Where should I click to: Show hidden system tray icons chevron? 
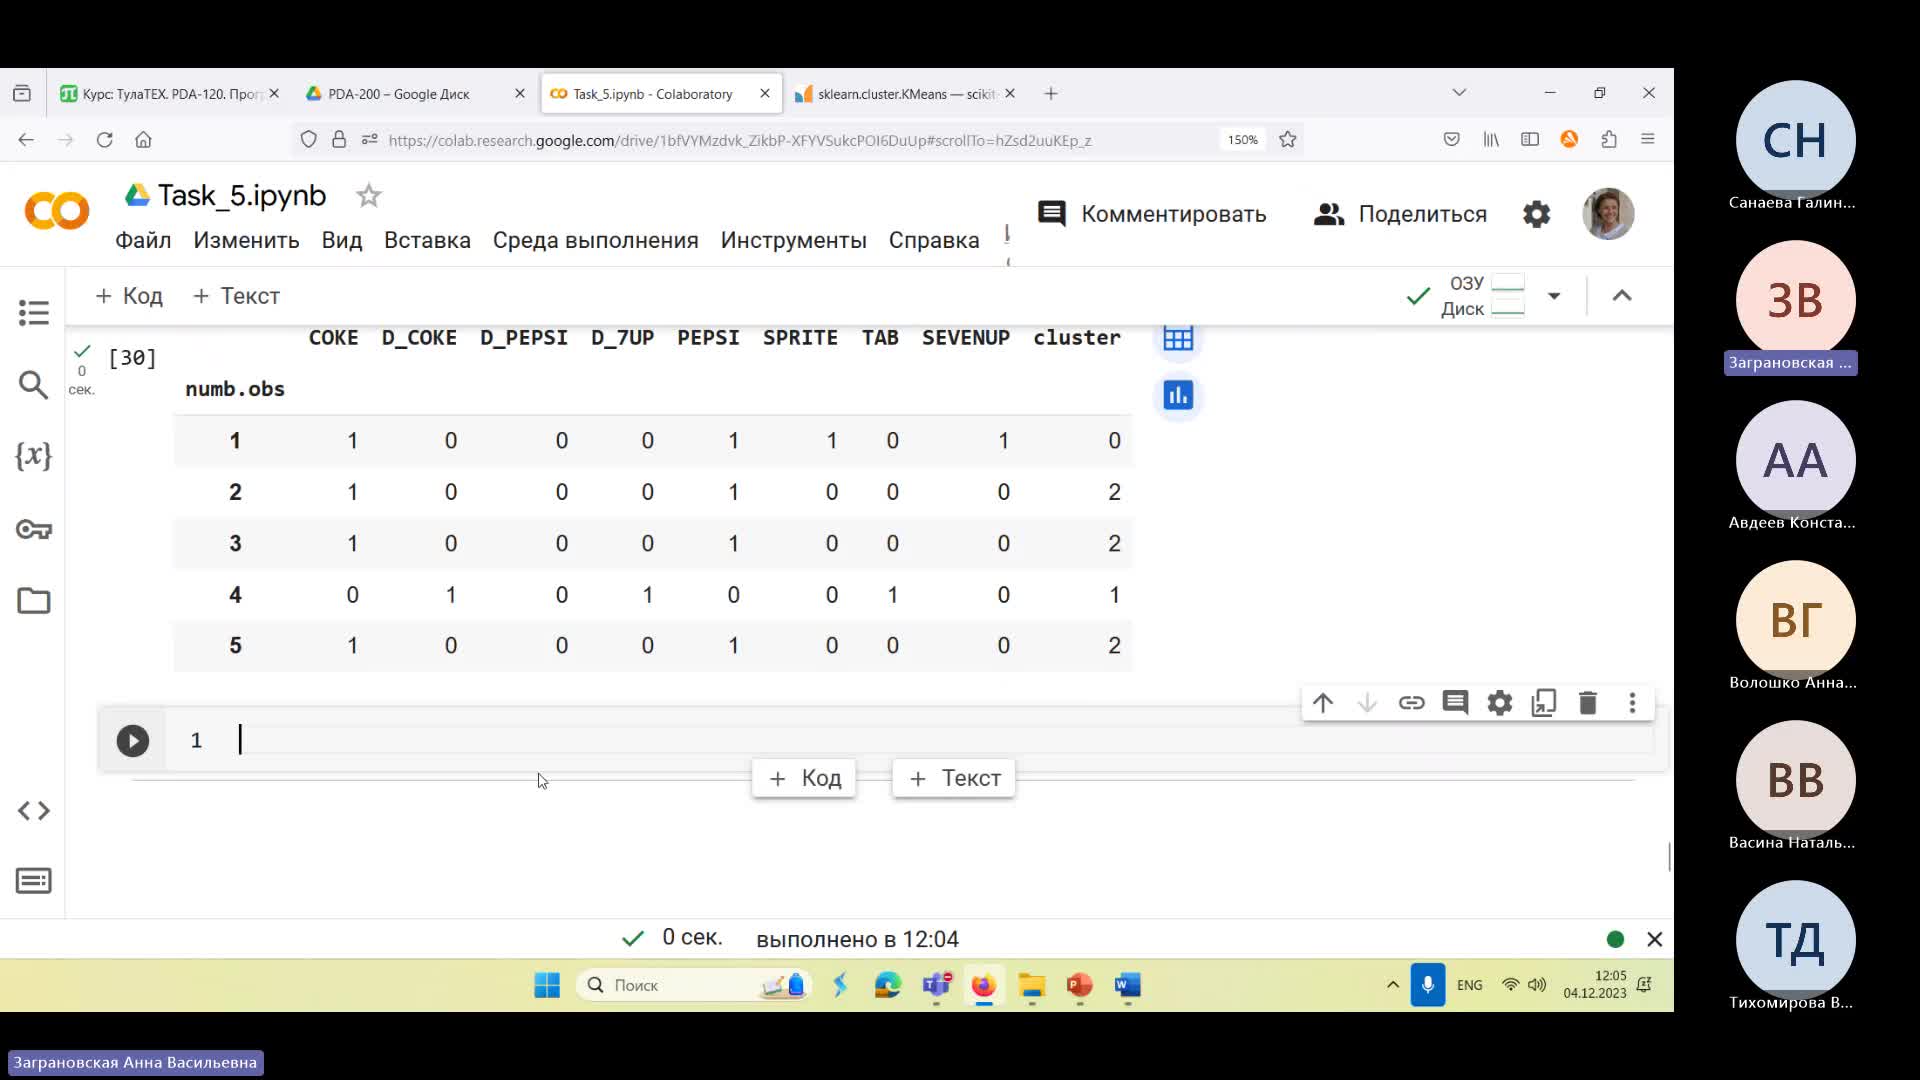pos(1392,985)
